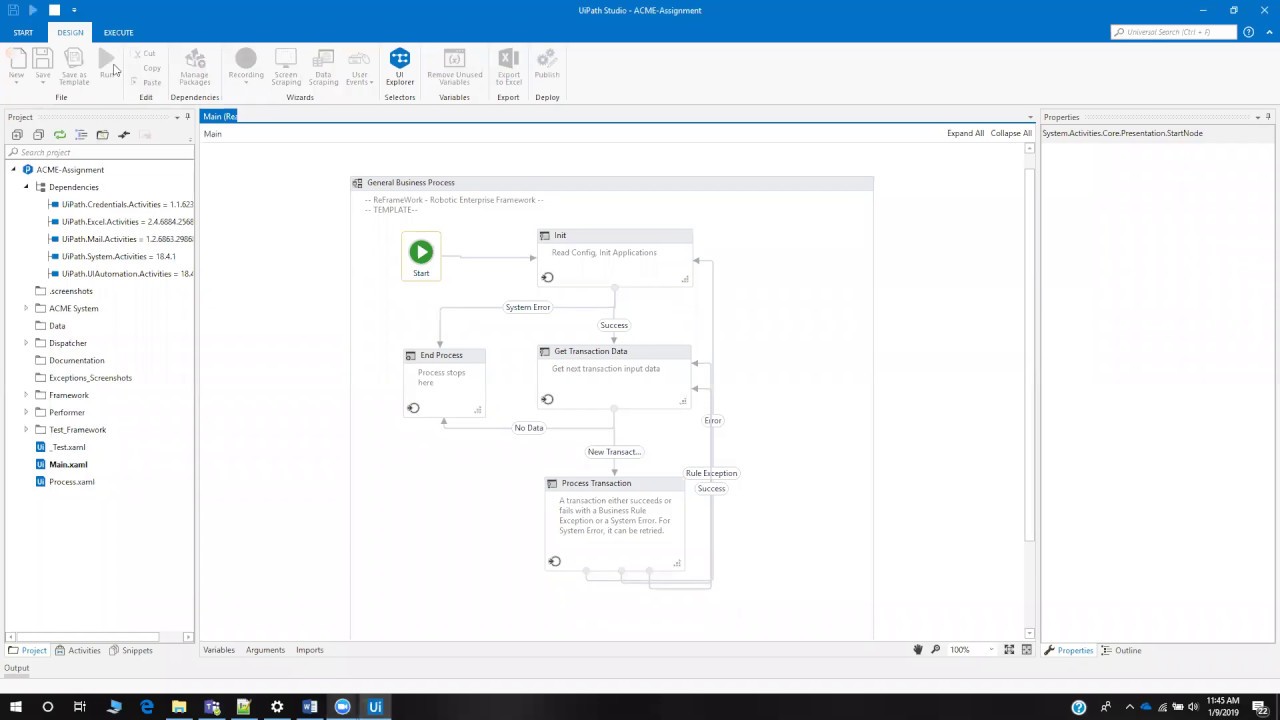
Task: Pin the Properties panel
Action: pos(1268,117)
